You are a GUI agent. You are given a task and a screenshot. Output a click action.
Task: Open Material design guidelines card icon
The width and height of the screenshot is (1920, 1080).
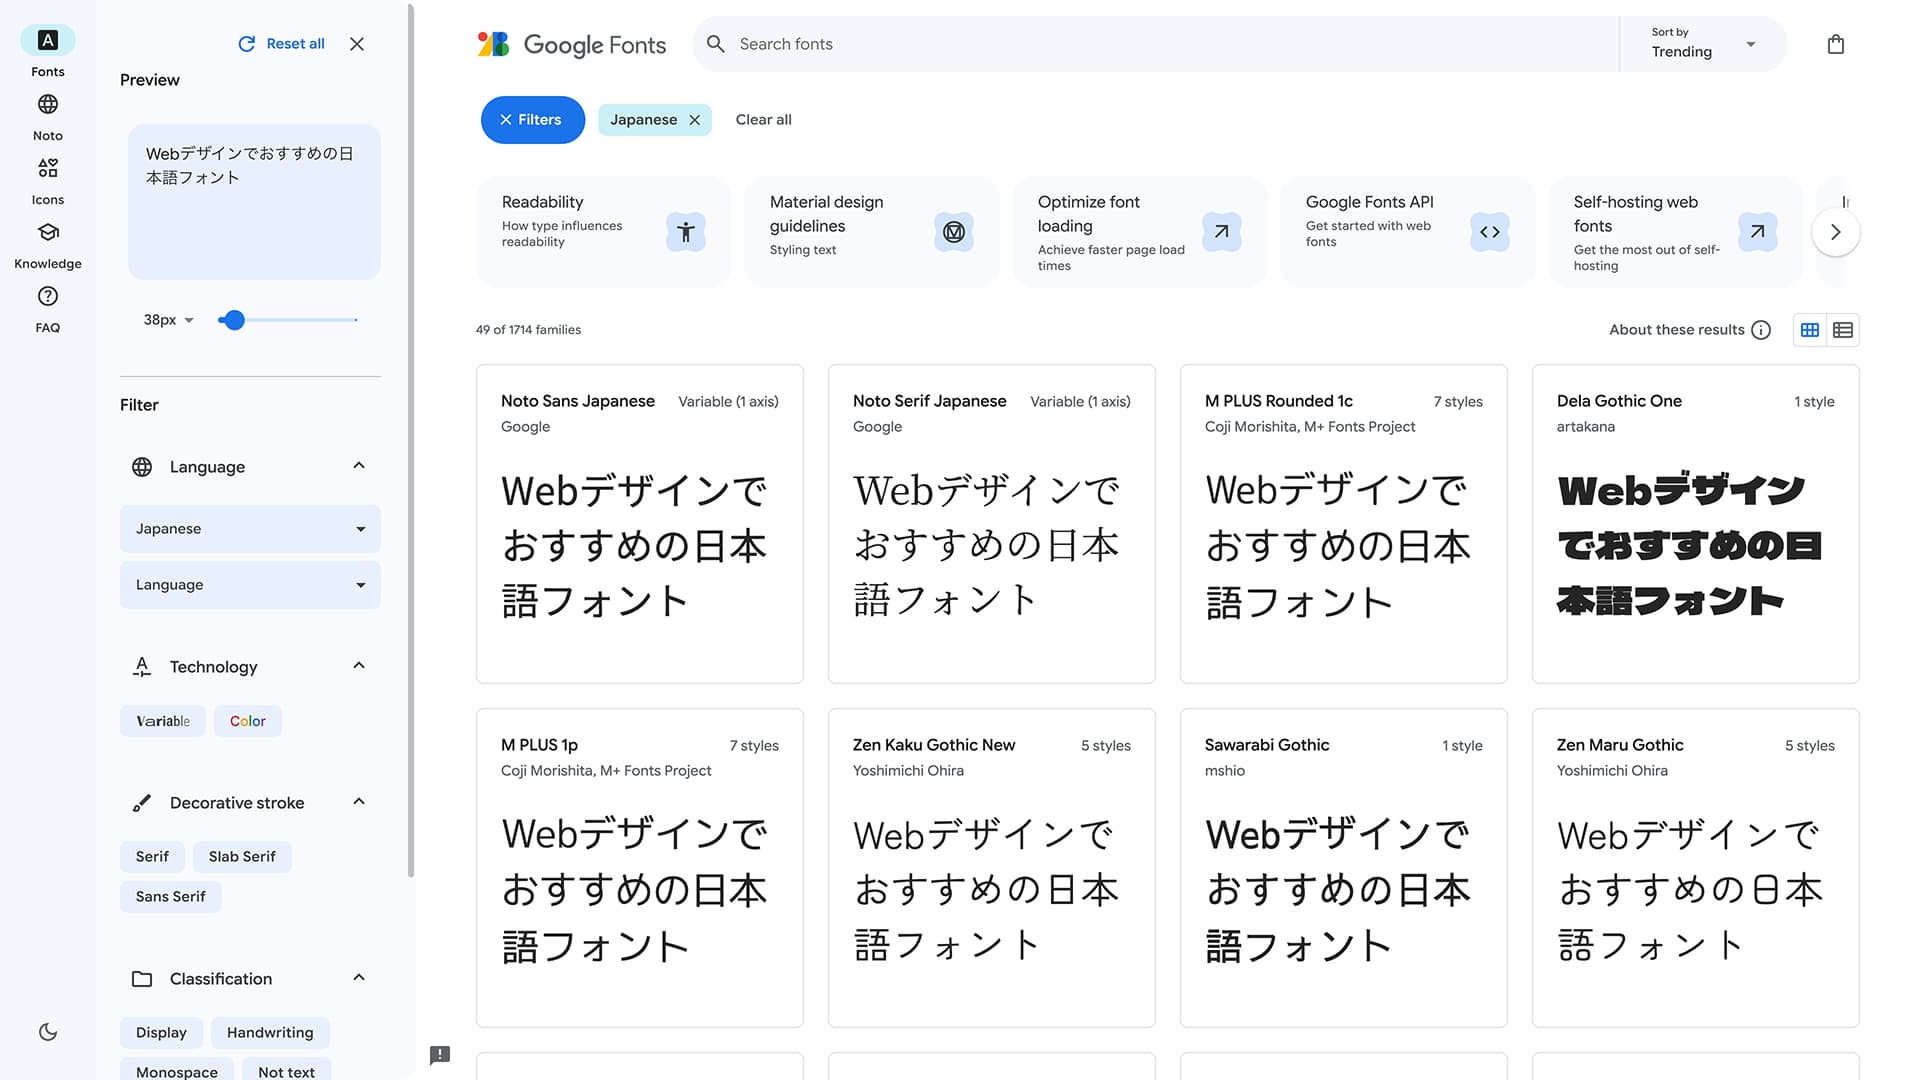click(954, 232)
